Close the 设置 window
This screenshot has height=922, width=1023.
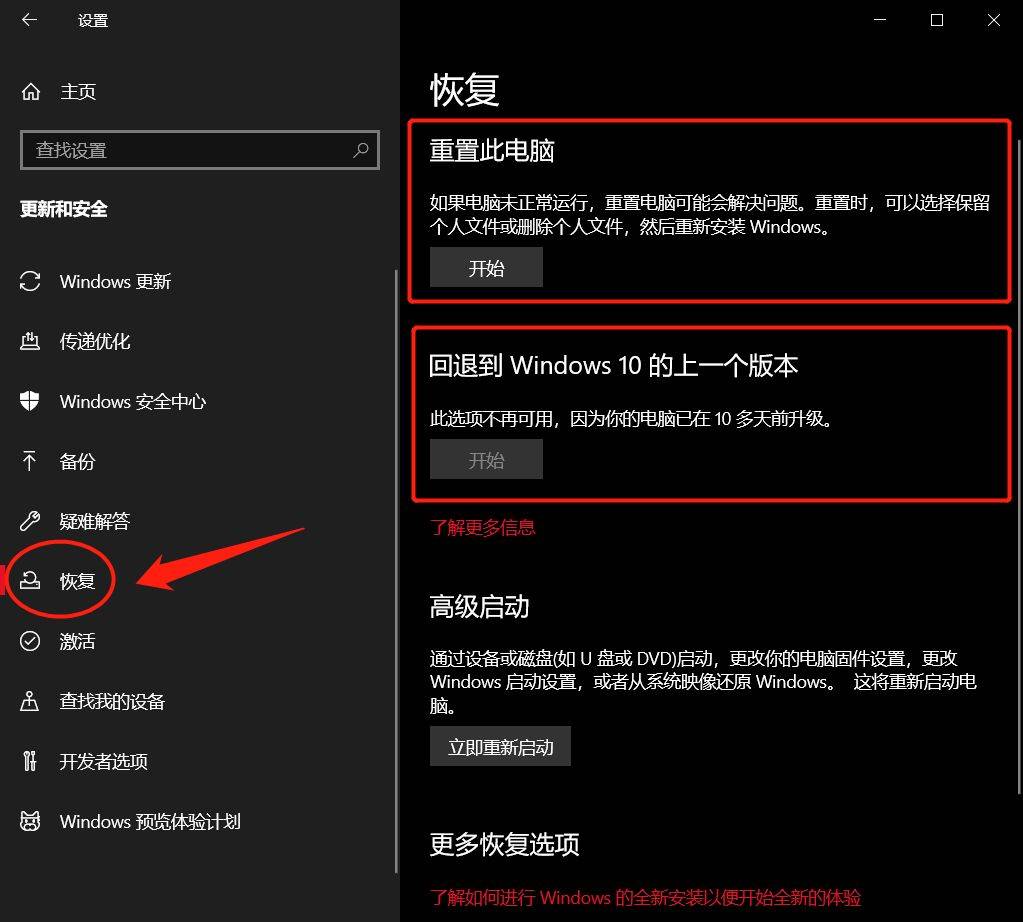994,20
